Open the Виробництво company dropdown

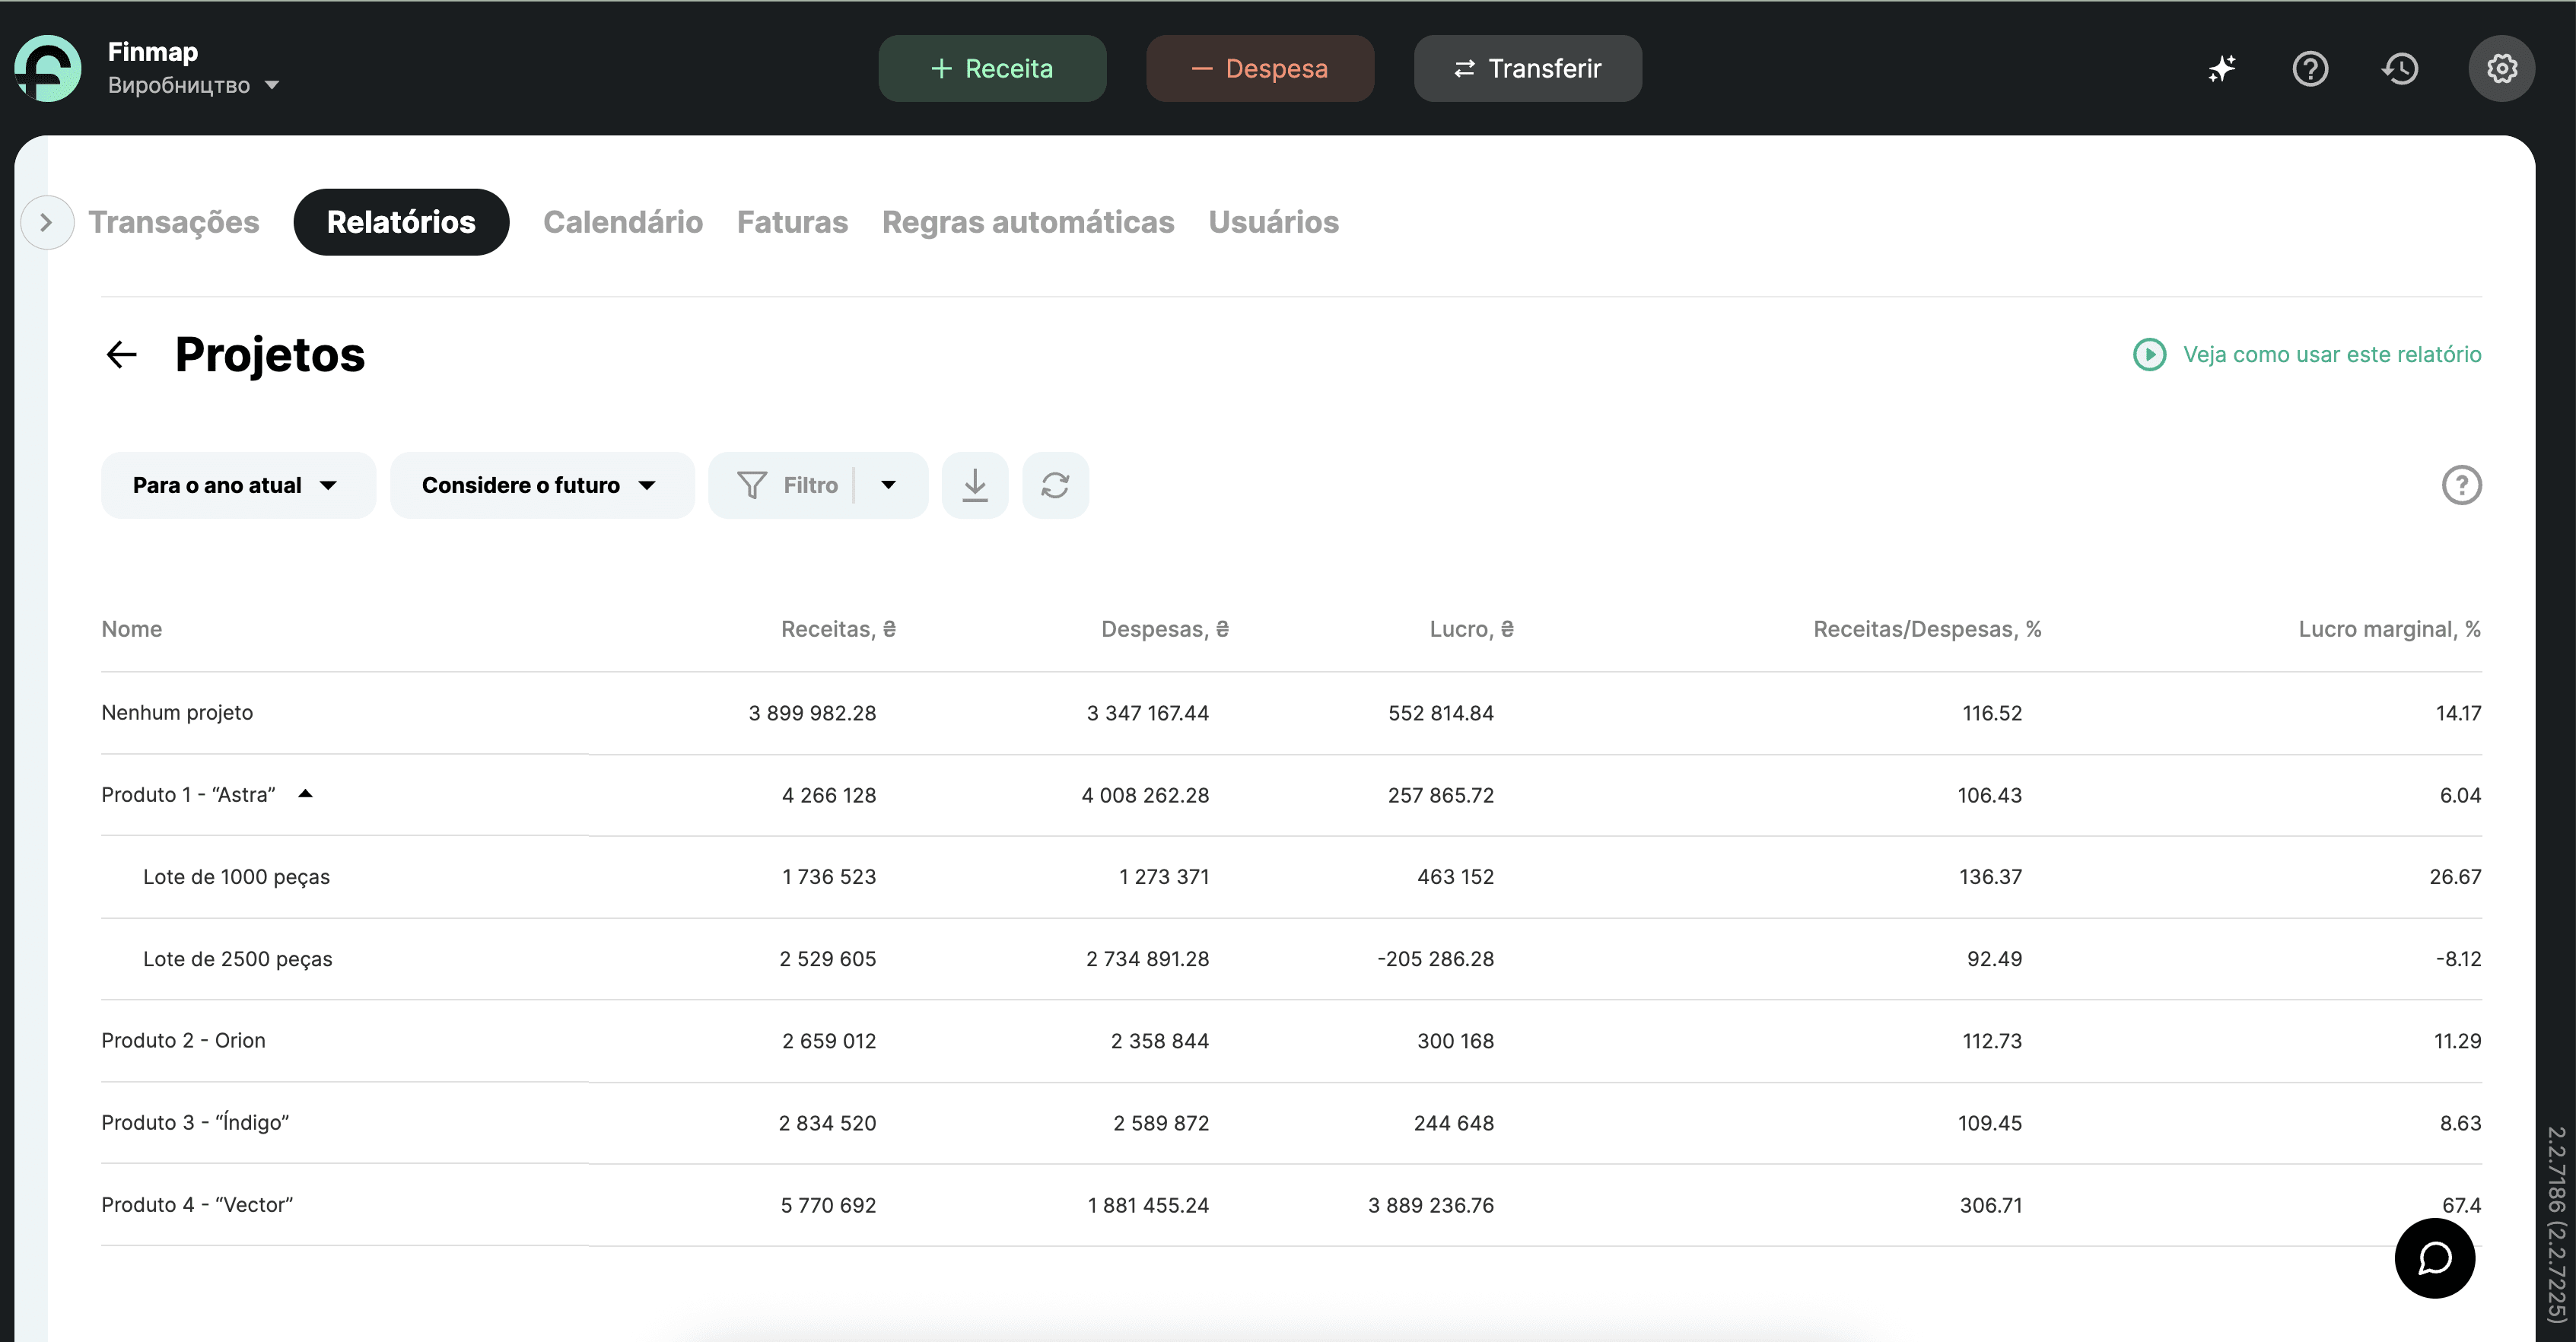click(193, 86)
